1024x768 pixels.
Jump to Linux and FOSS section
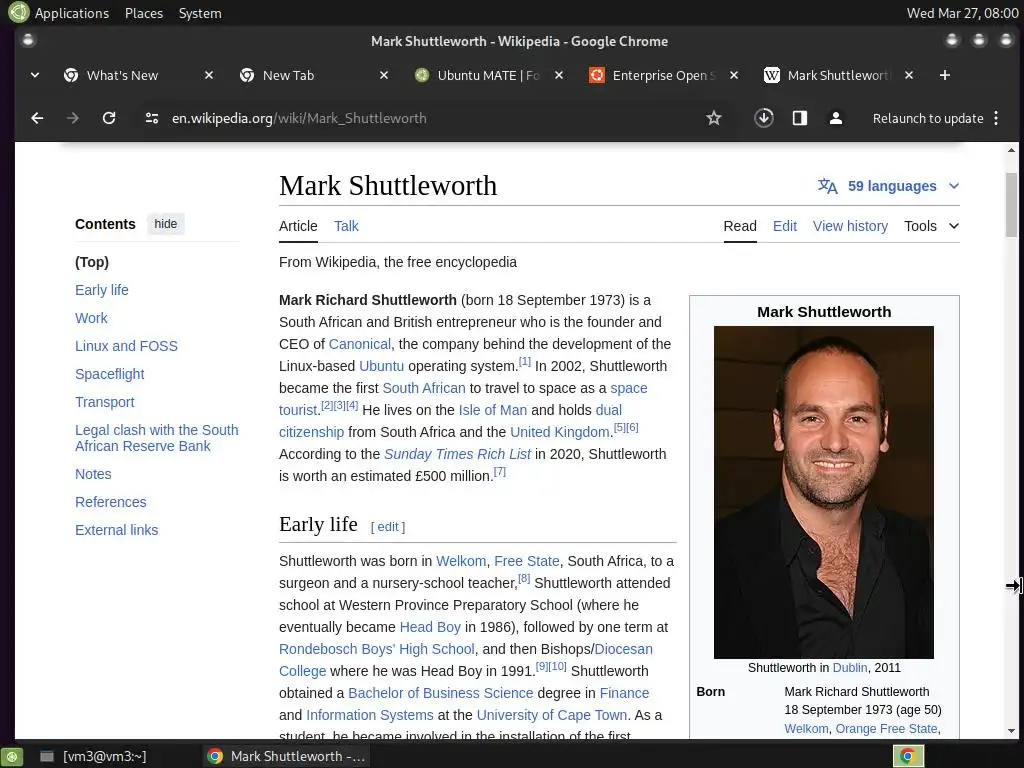pos(126,346)
